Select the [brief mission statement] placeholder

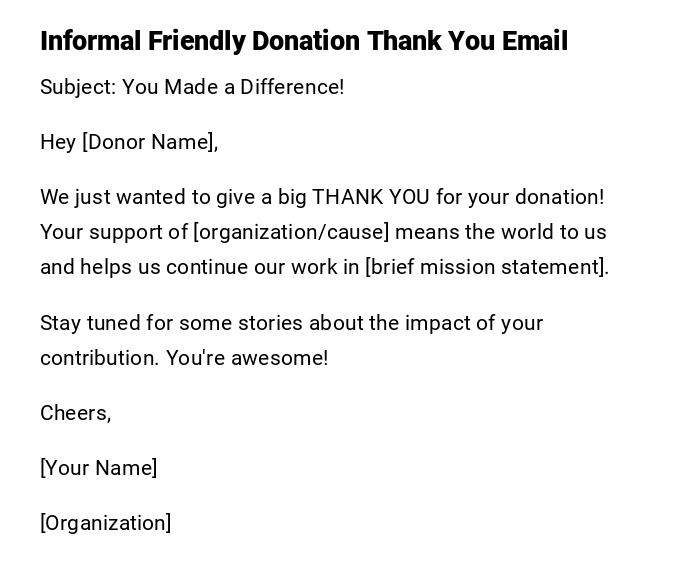click(485, 267)
